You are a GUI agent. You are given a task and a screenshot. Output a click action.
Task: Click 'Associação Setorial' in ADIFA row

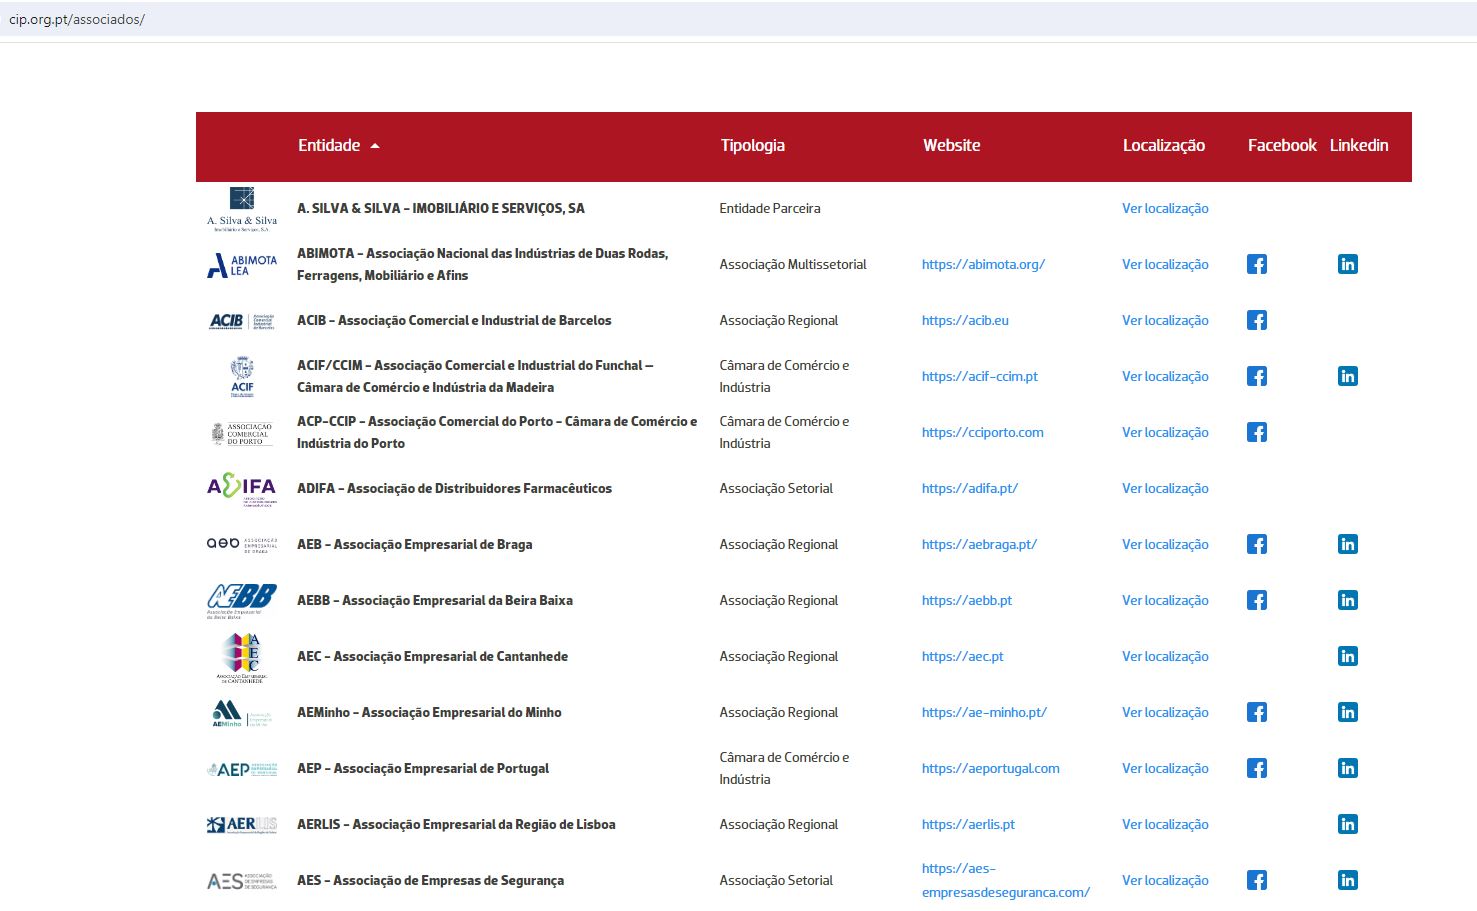(x=776, y=488)
